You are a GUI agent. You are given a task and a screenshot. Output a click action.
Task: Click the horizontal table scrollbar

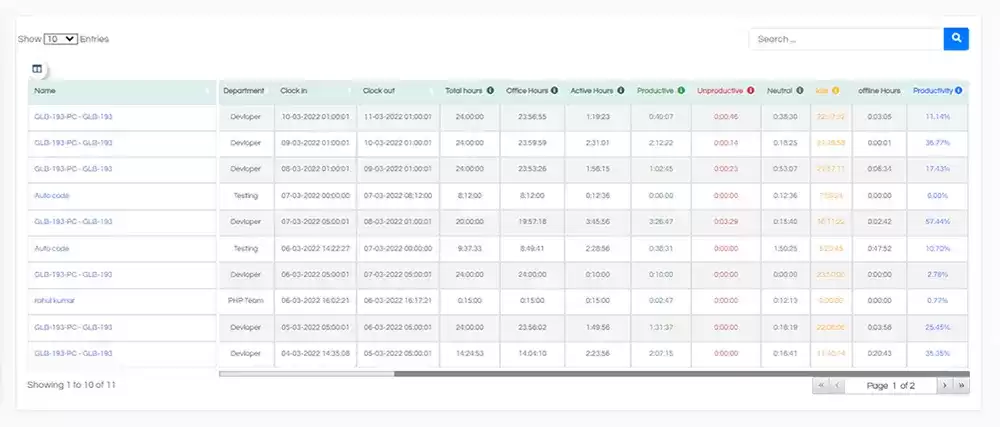306,374
